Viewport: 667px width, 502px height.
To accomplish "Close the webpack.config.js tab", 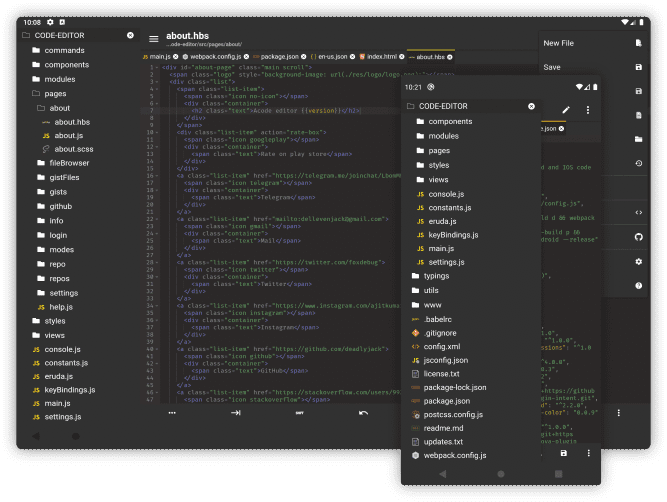I will click(x=246, y=57).
